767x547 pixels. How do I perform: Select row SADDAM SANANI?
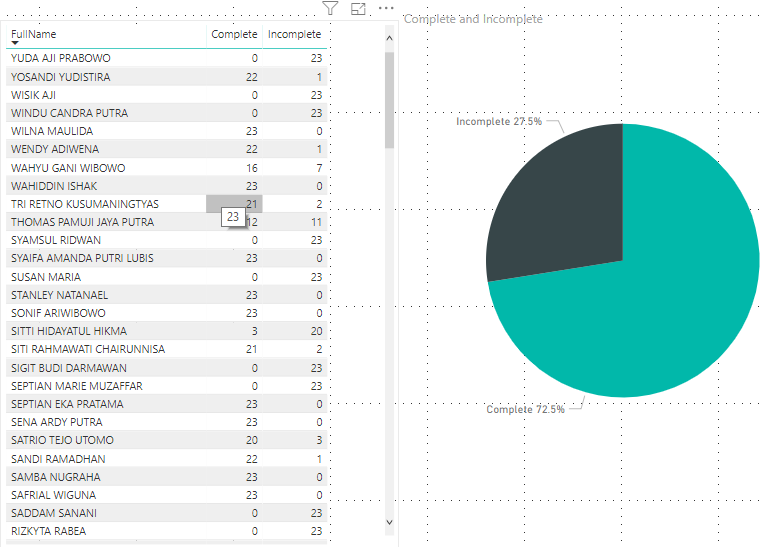point(166,513)
